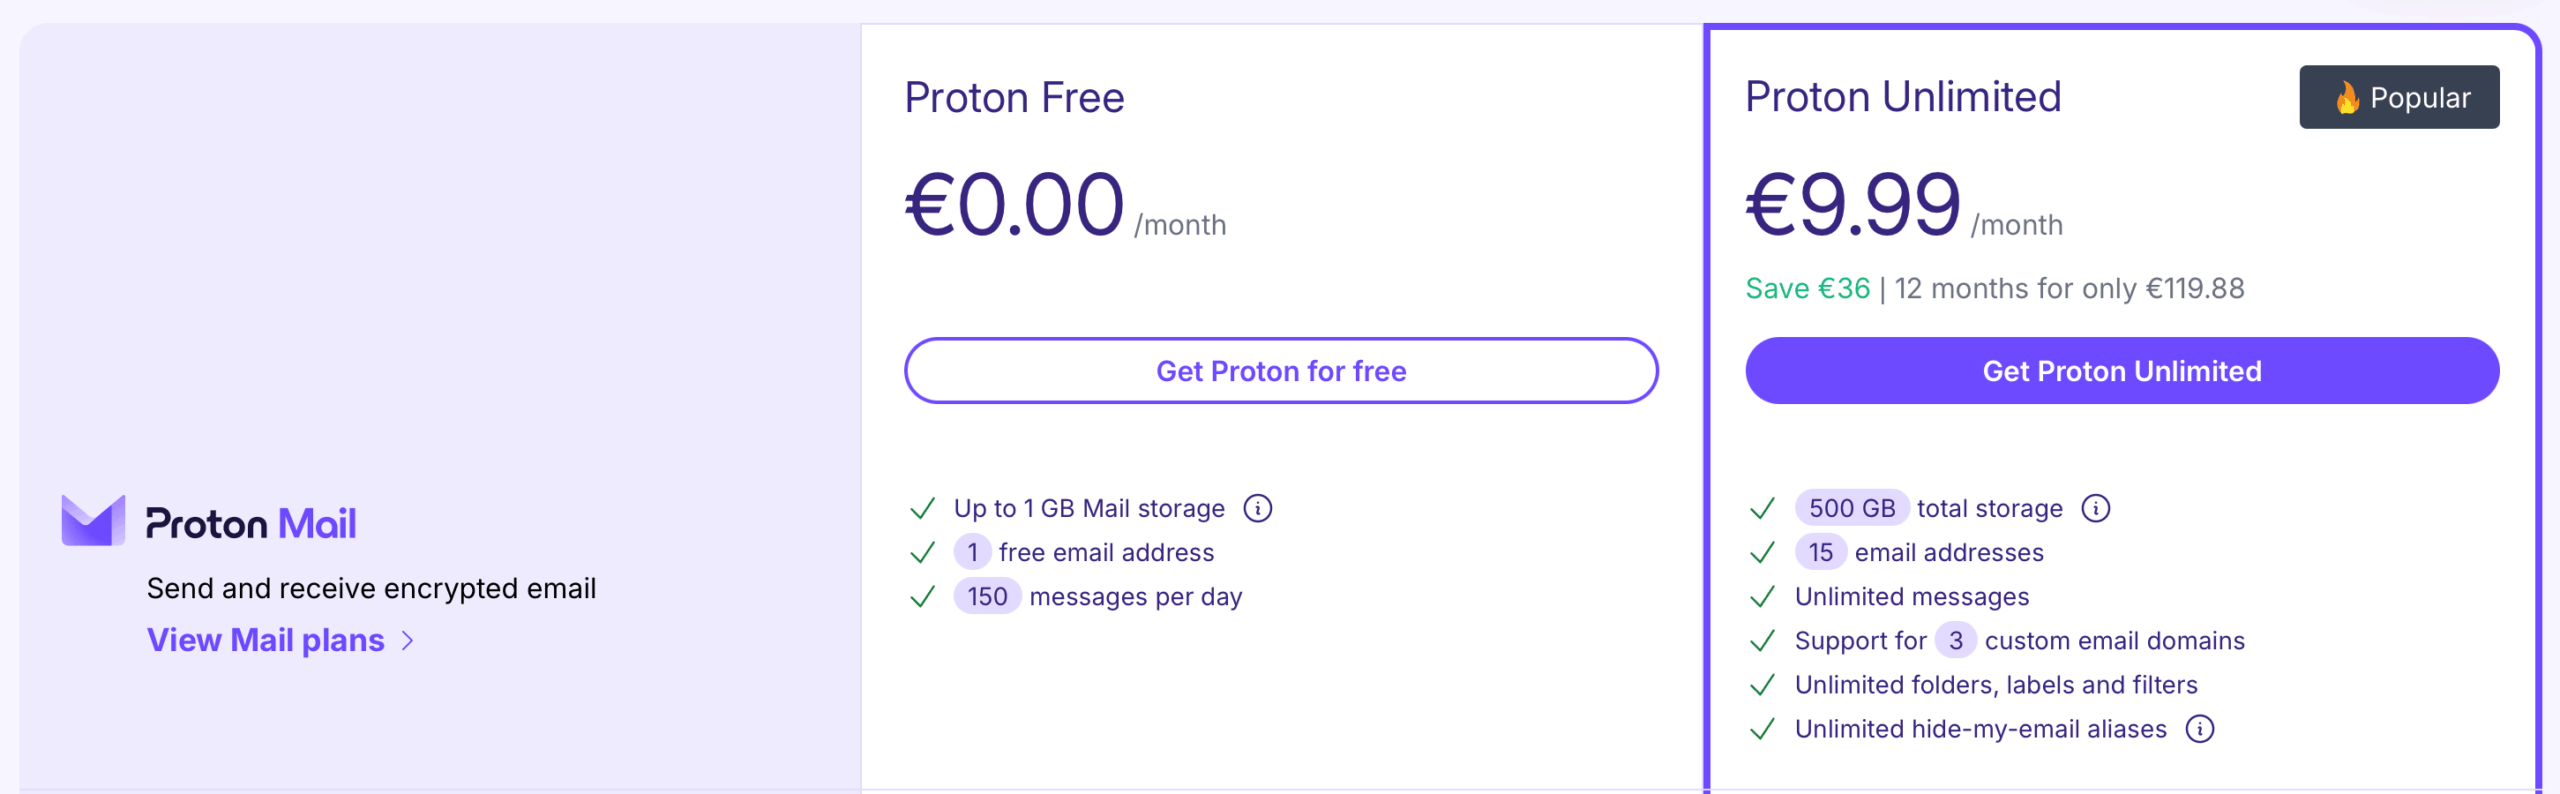Click the checkmark beside 150 messages per day
The height and width of the screenshot is (794, 2560).
(x=924, y=597)
